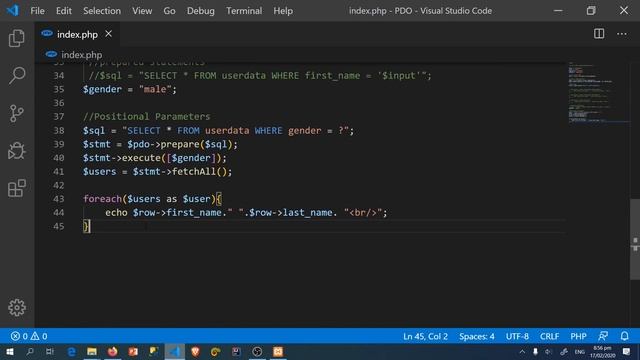Select language mode PHP
The image size is (640, 360).
[x=578, y=336]
